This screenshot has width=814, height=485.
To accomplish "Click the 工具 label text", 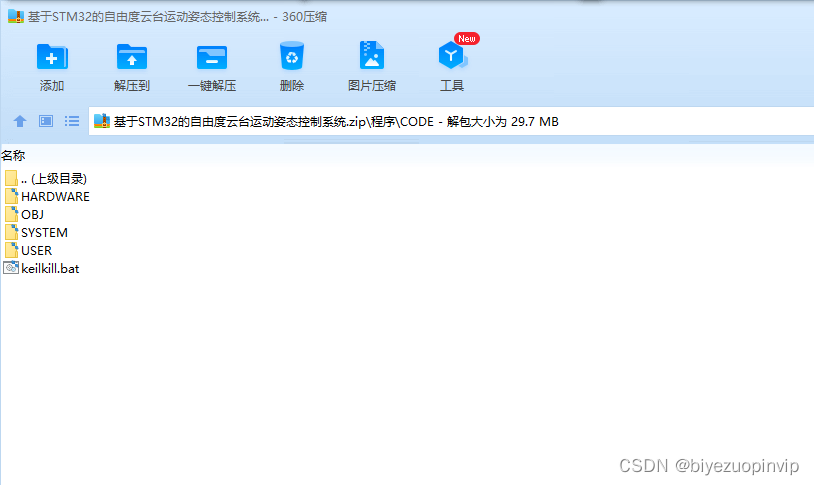I will [452, 86].
